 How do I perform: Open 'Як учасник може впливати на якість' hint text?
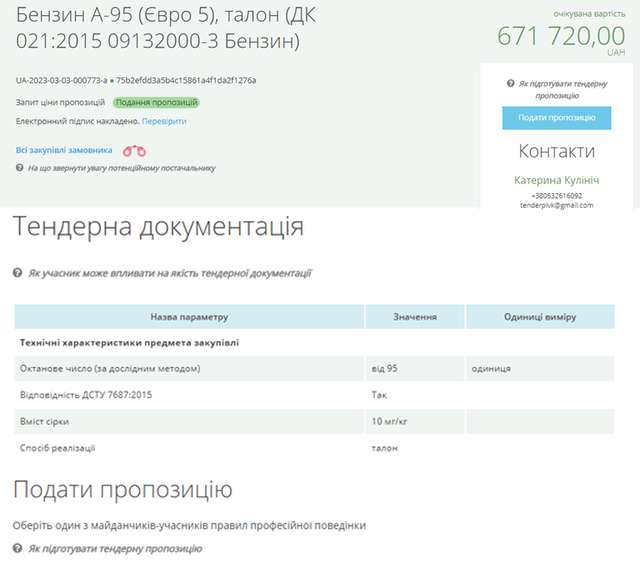[x=169, y=272]
